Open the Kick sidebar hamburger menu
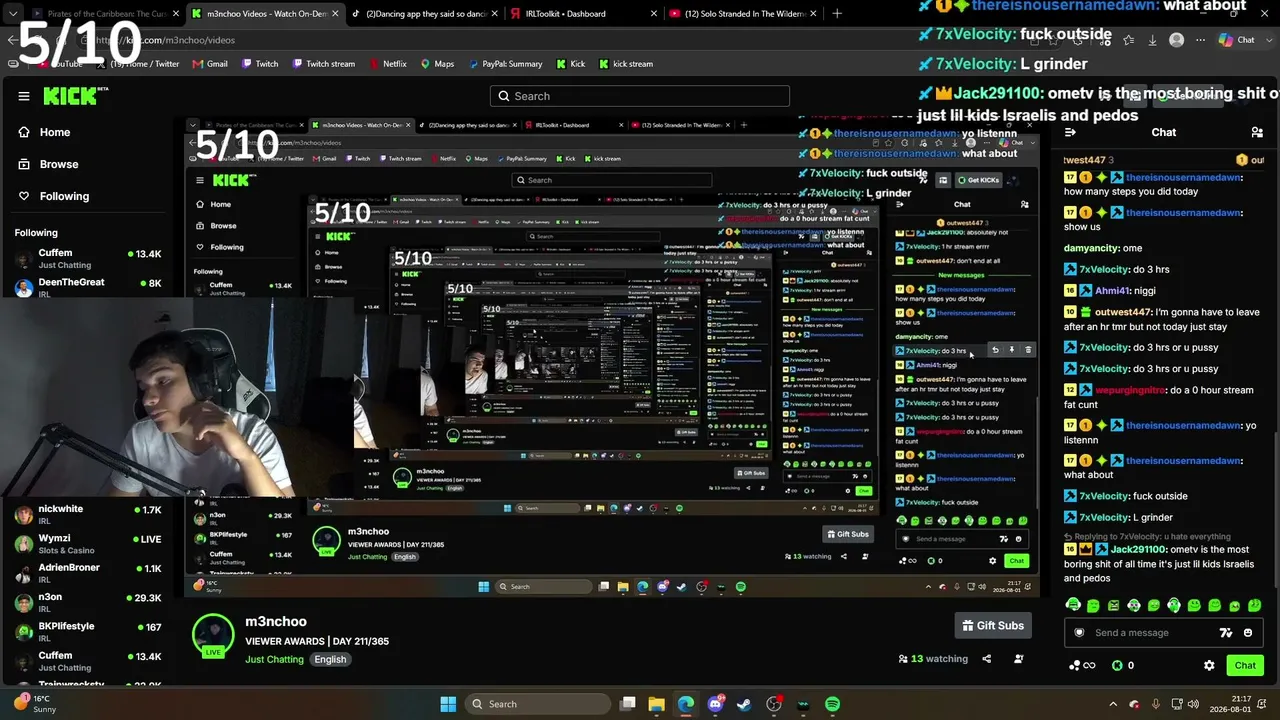The image size is (1280, 720). point(24,96)
